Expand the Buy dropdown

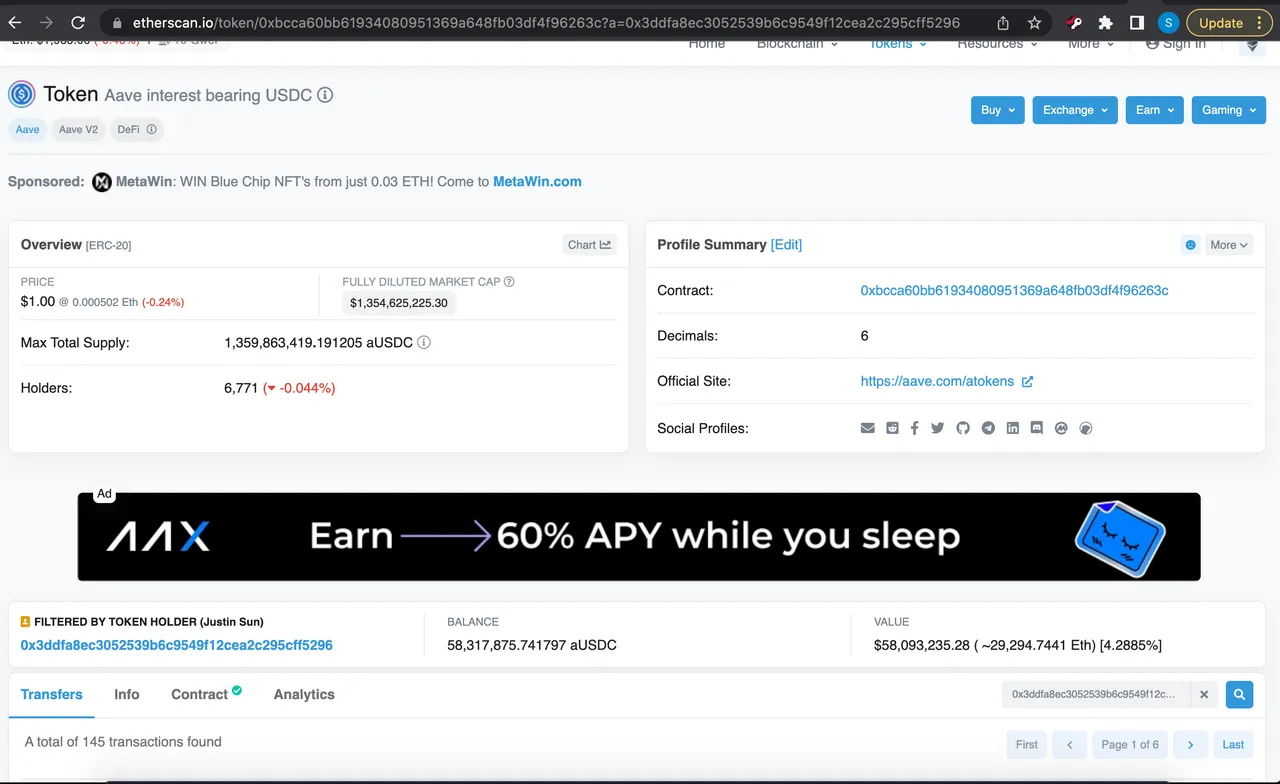[997, 110]
